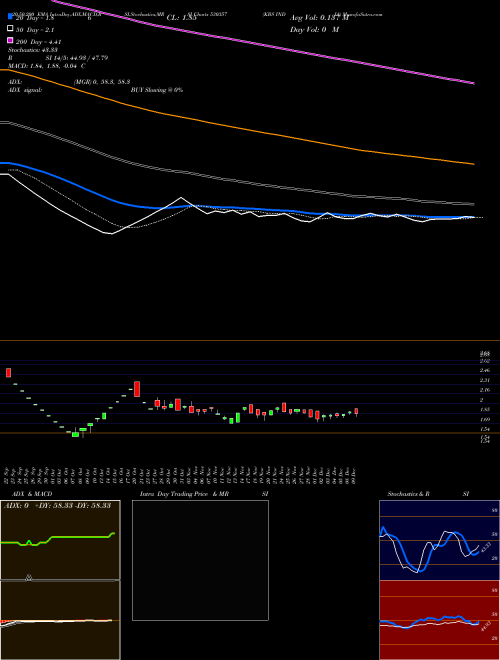Click the trough of the white price line
Image resolution: width=500 pixels, height=660 pixels.
111,234
